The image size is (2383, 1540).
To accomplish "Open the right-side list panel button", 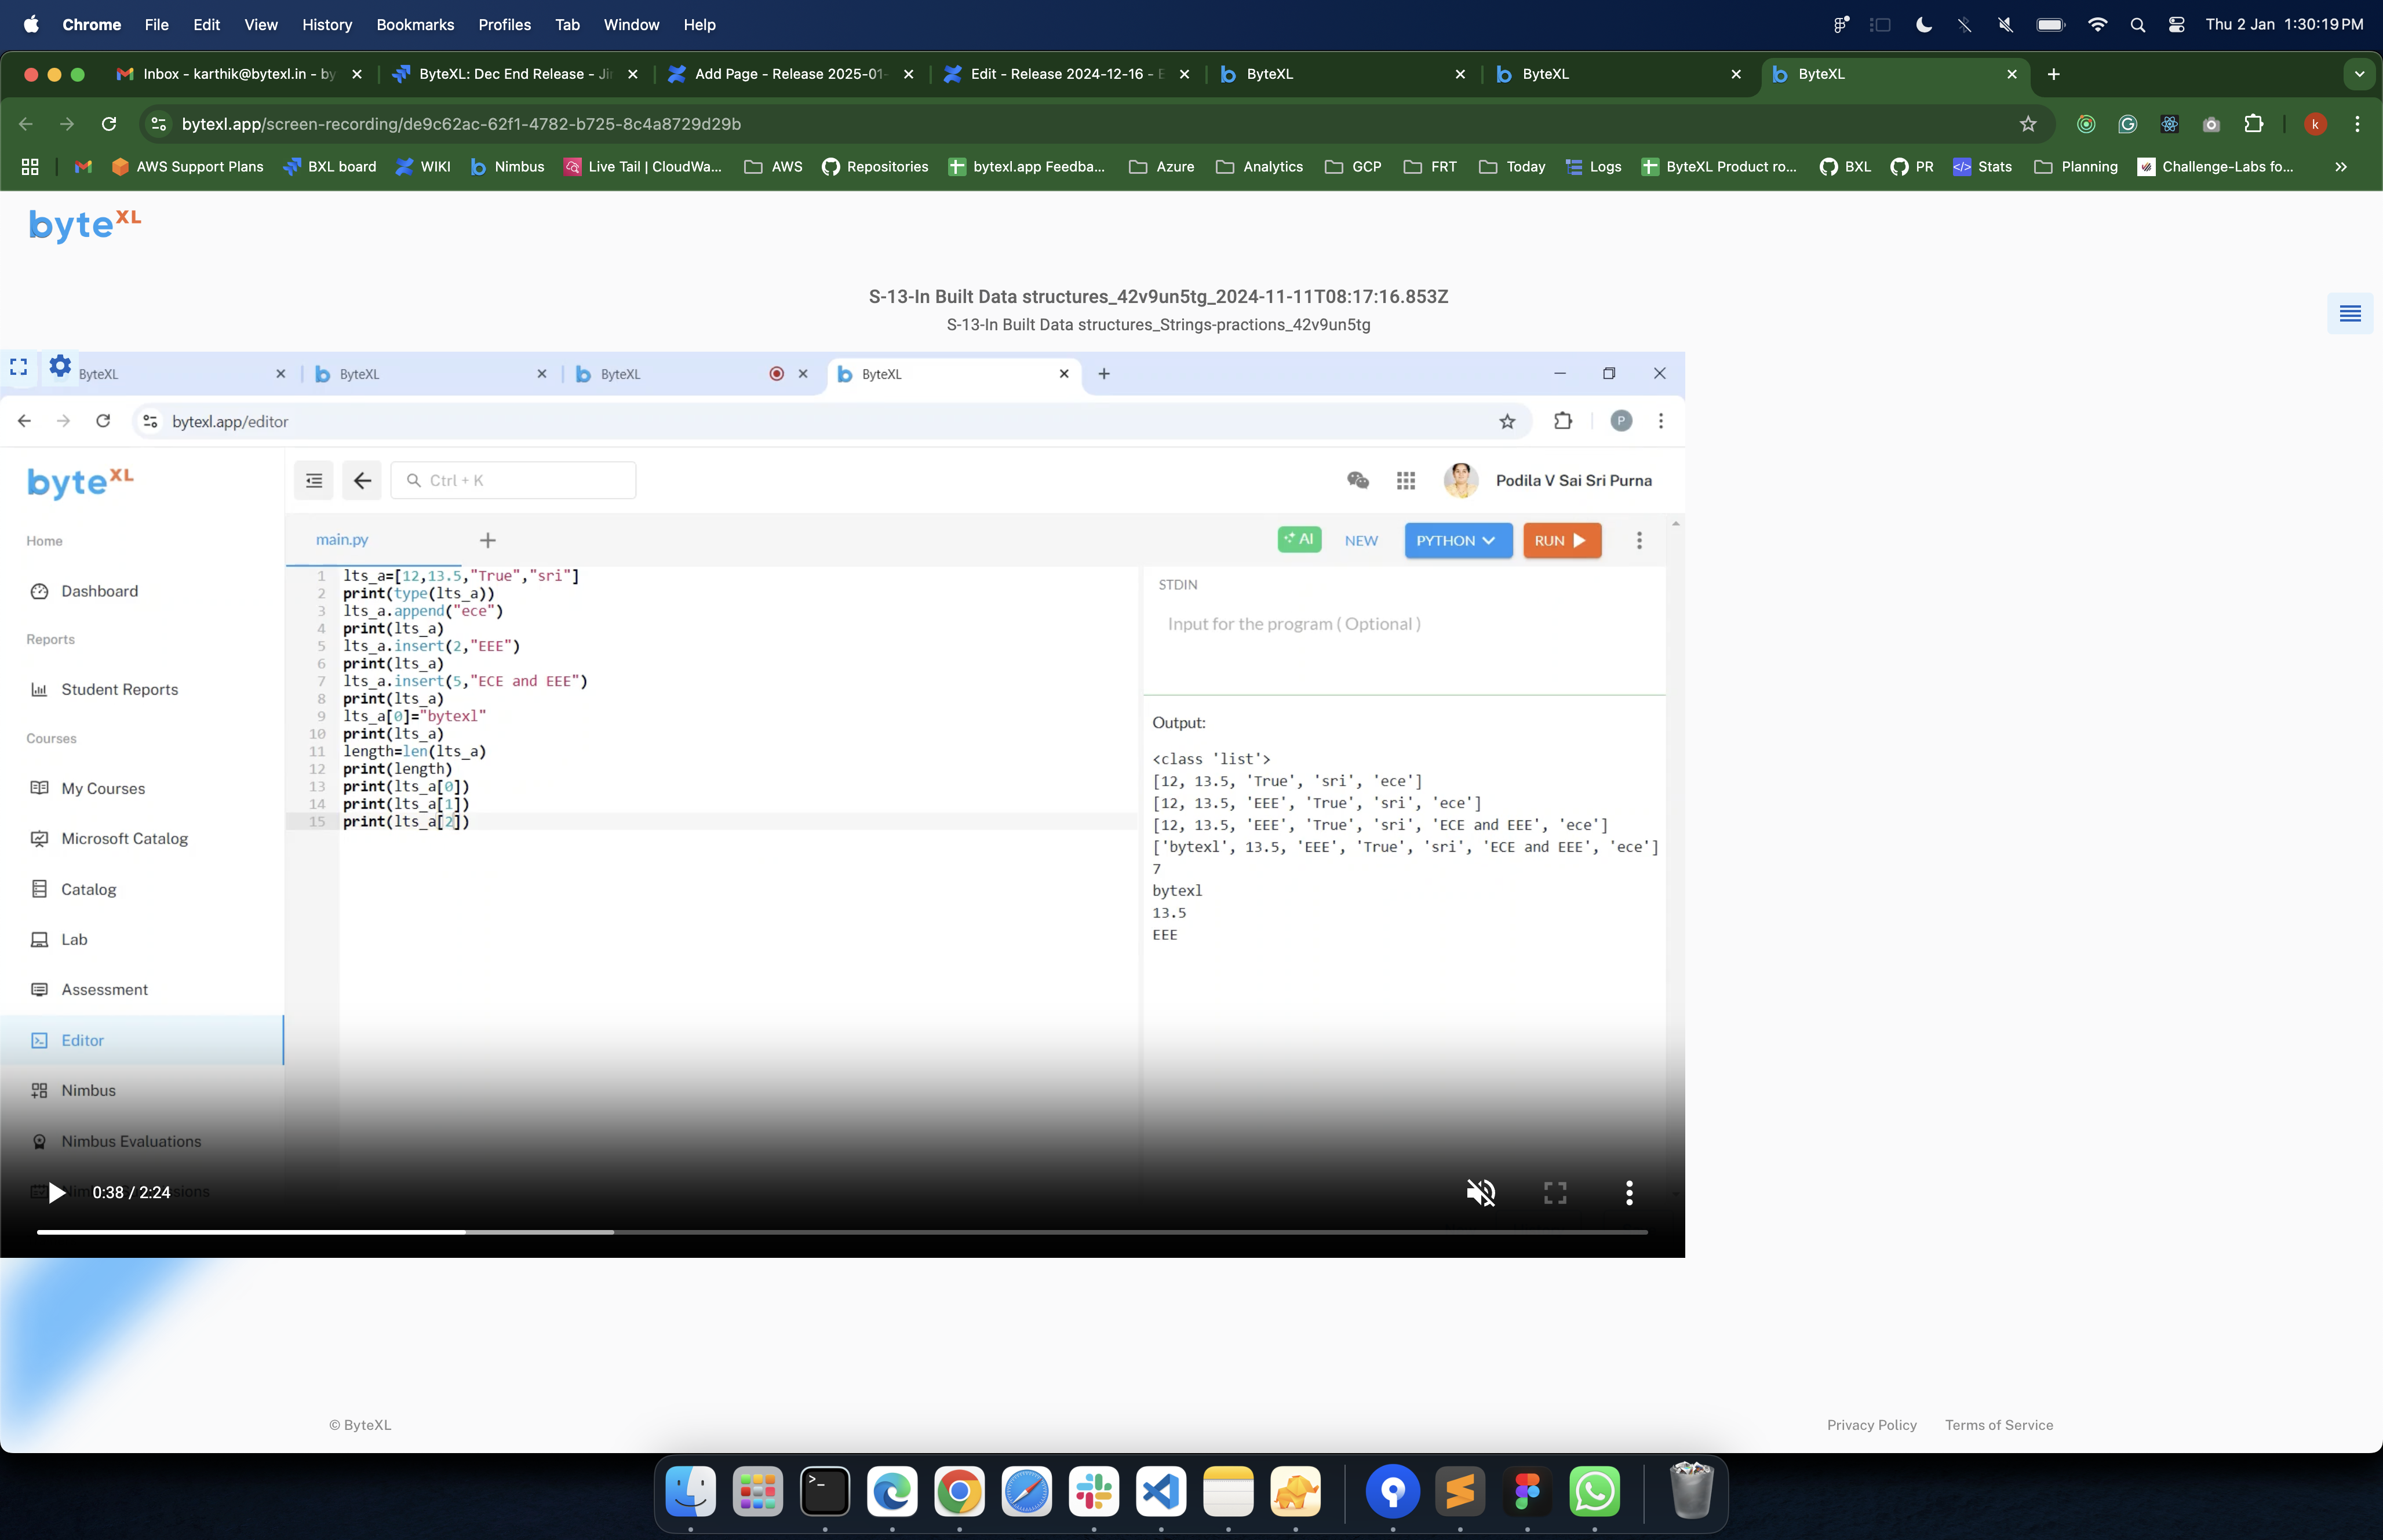I will click(2350, 314).
